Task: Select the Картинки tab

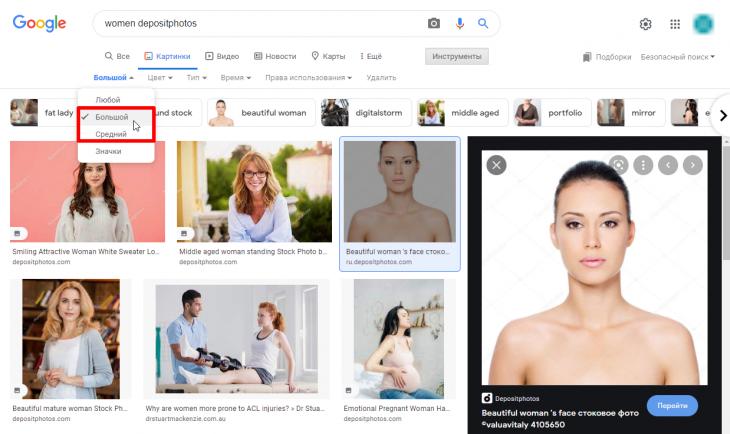Action: [x=168, y=56]
